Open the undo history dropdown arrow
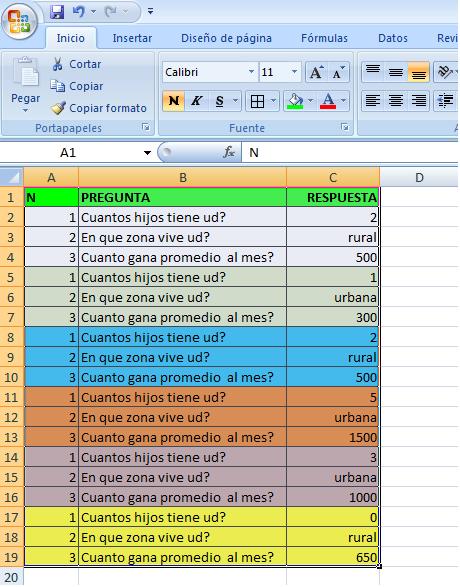Screen dimensions: 460x587 (93, 12)
